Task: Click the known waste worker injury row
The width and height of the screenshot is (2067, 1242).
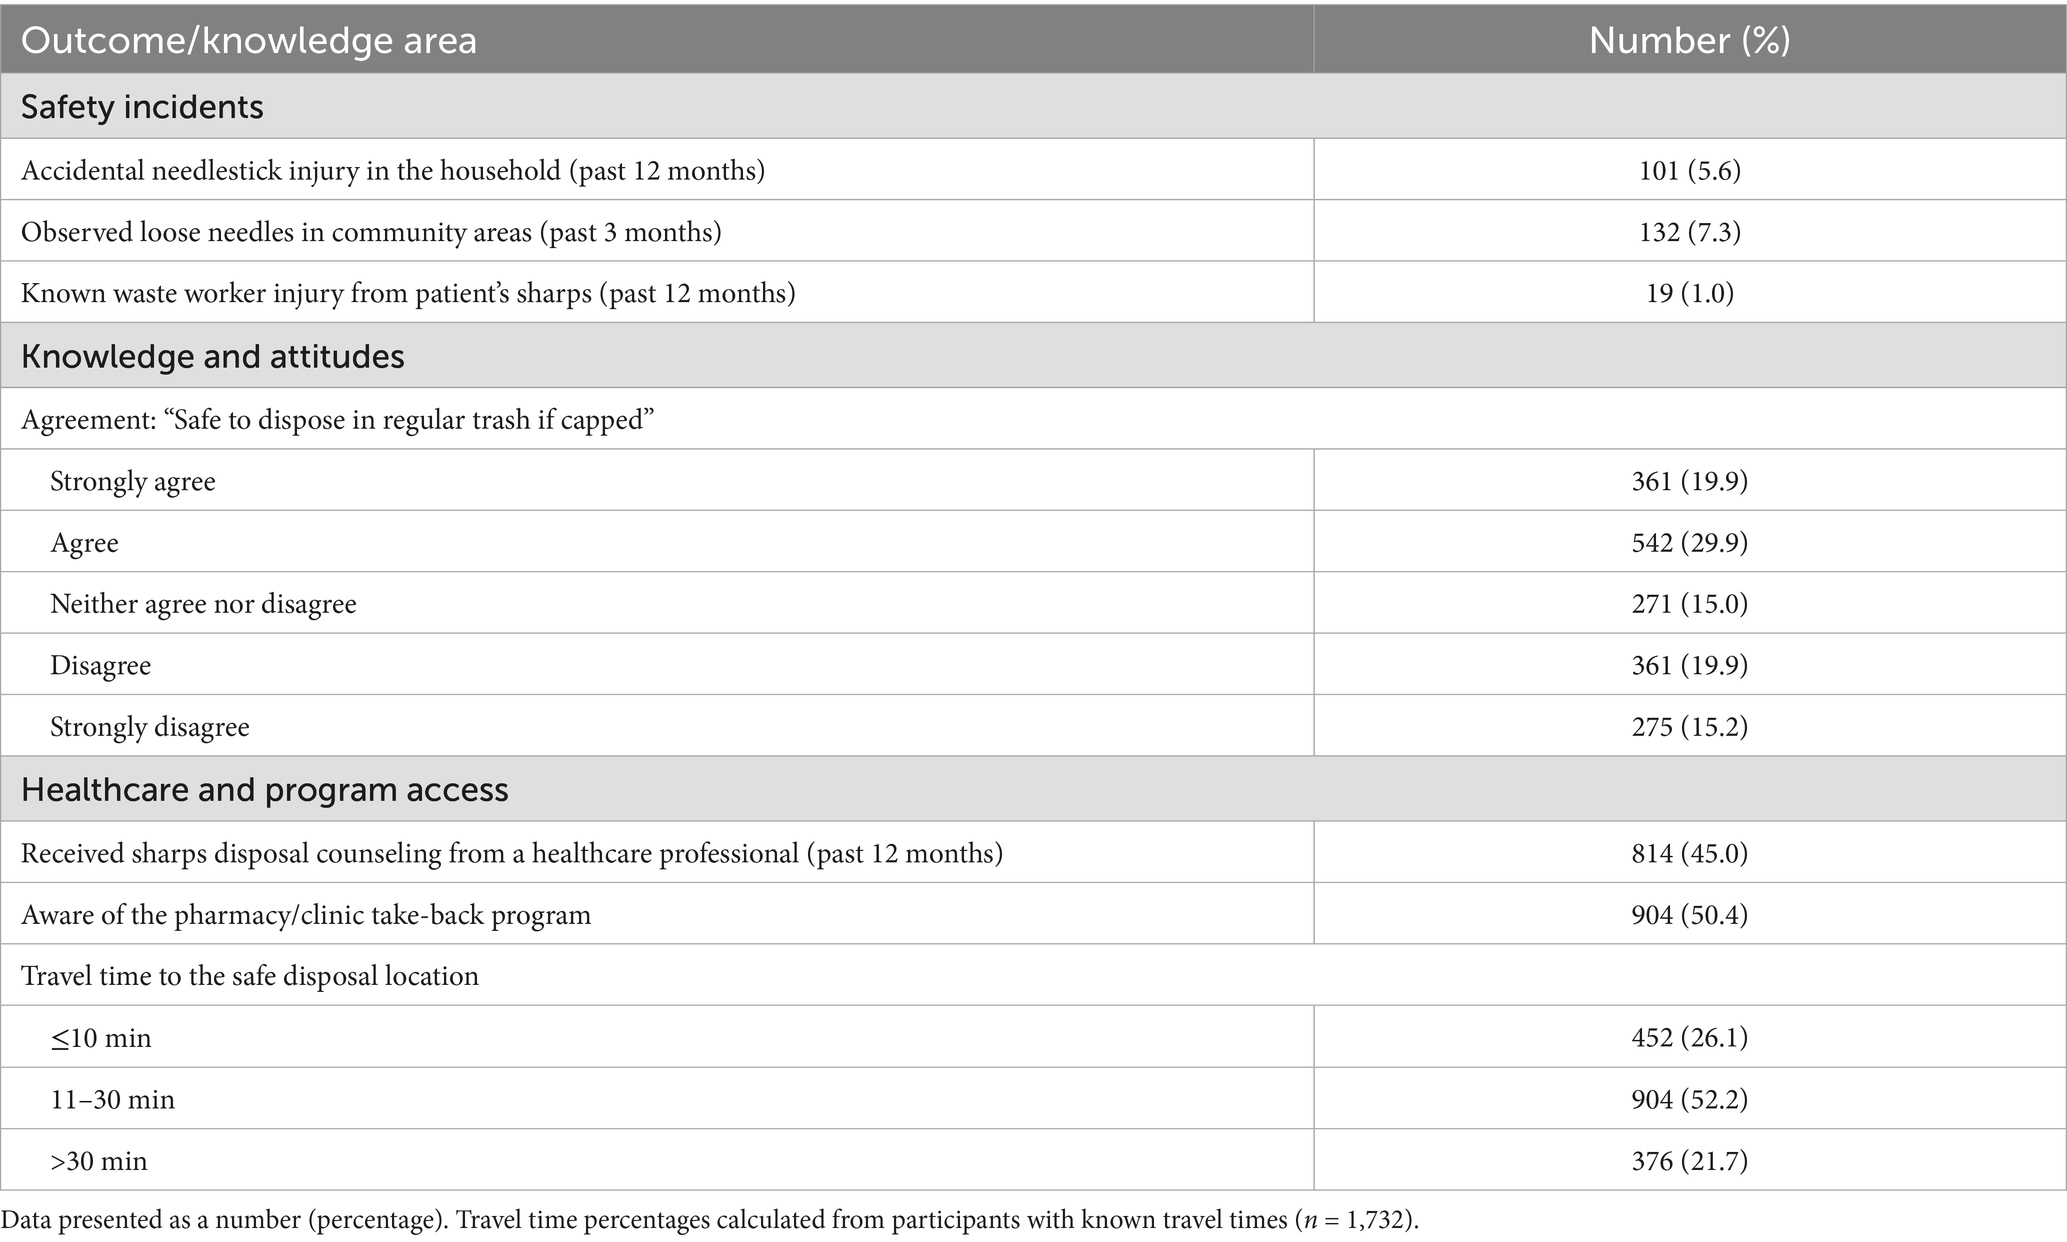Action: coord(408,294)
